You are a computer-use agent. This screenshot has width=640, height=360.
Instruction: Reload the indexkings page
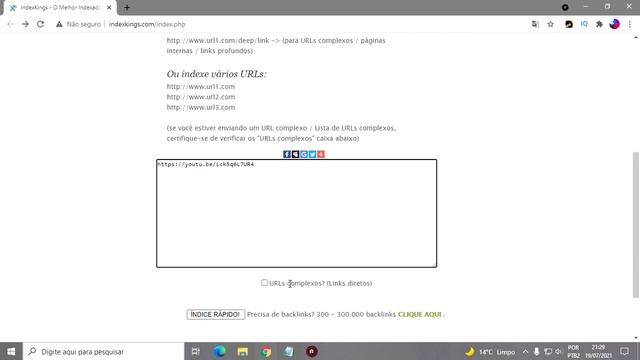(40, 24)
